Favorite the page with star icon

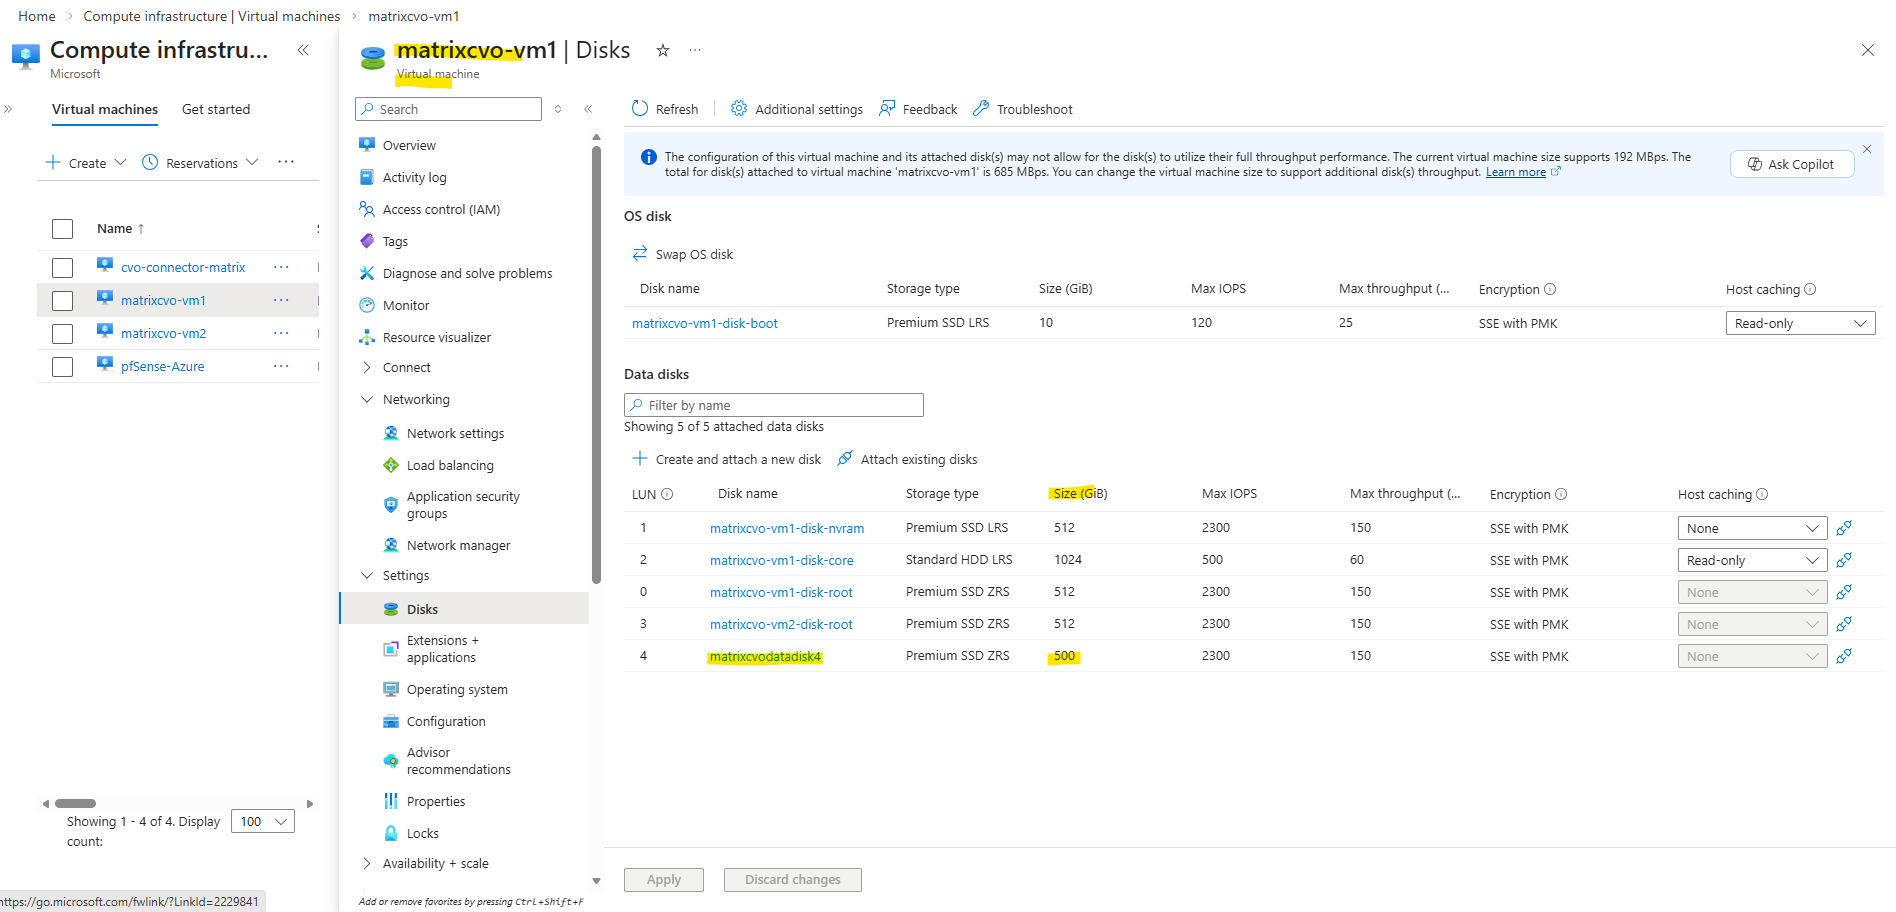[x=662, y=50]
